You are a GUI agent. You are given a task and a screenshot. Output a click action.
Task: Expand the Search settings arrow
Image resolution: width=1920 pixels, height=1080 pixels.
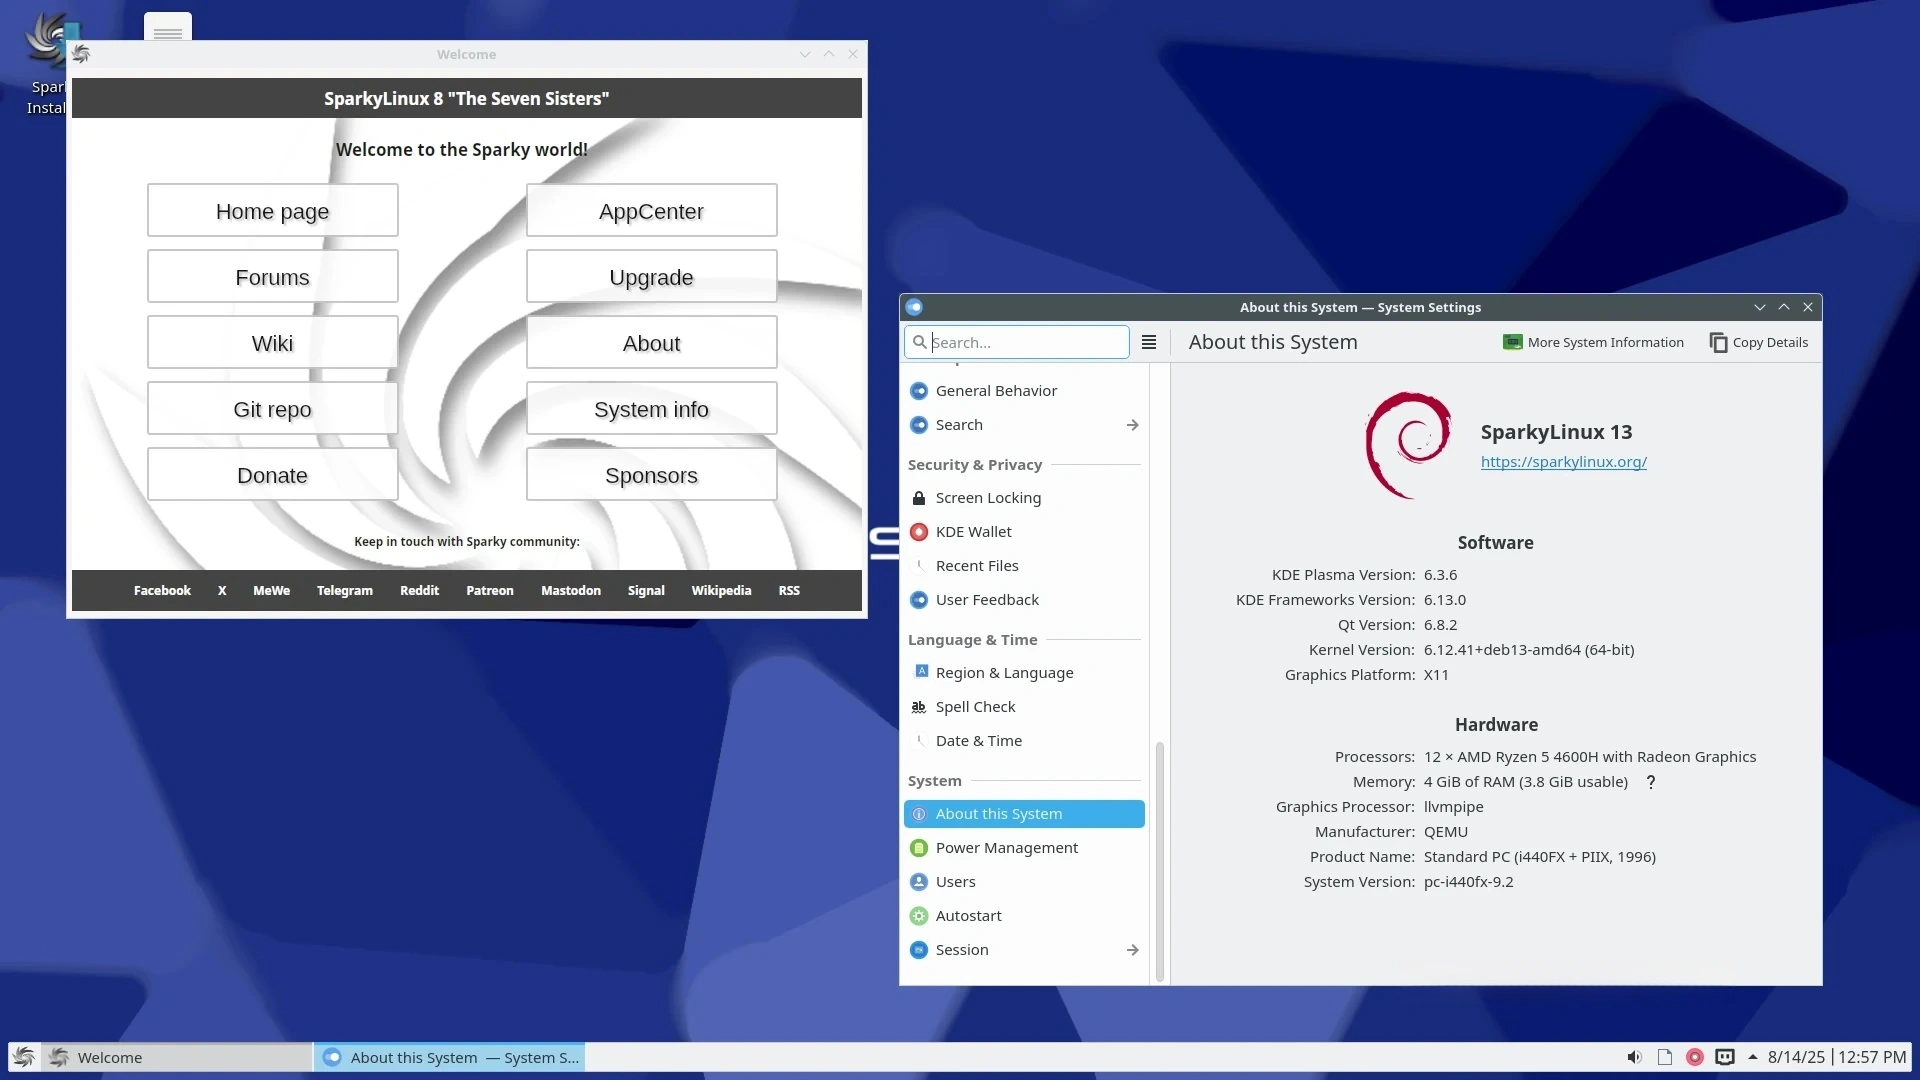1132,425
